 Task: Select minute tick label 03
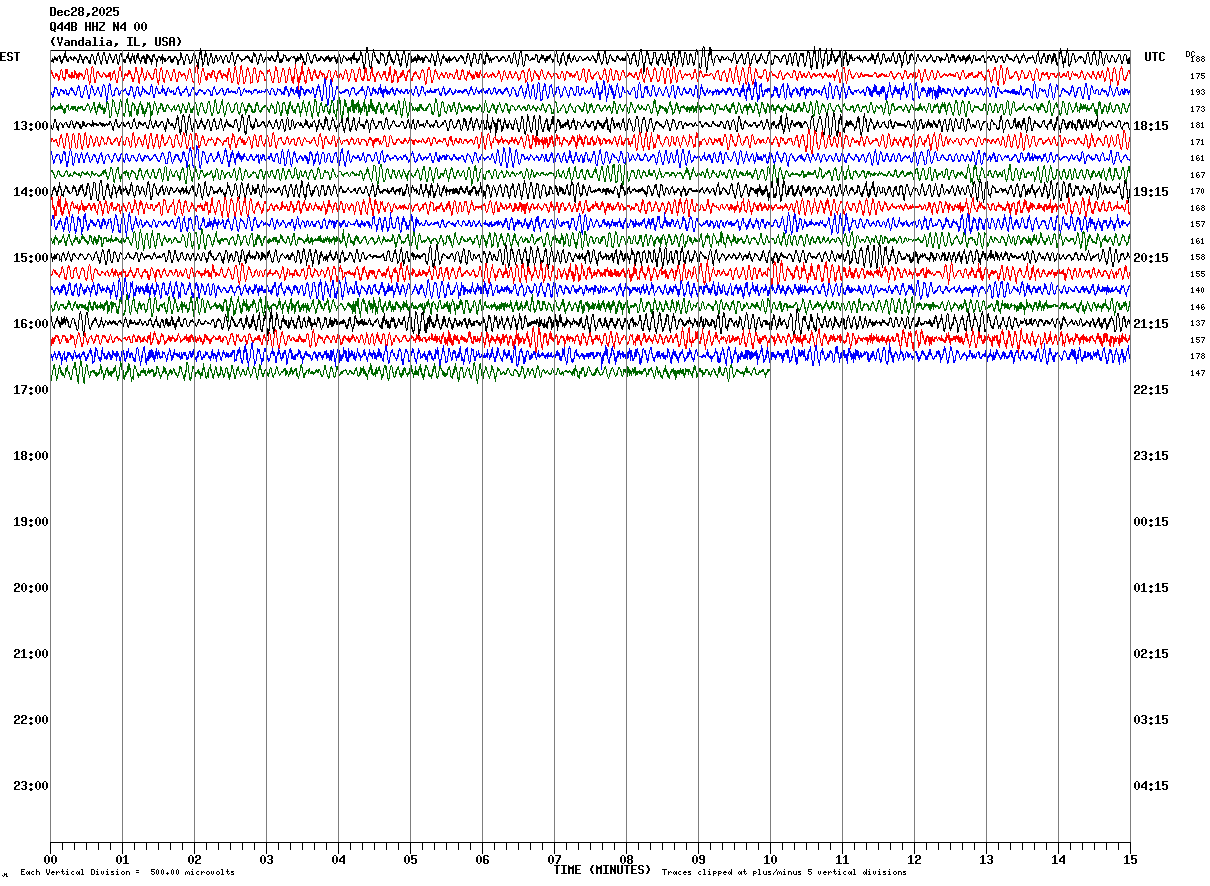click(266, 860)
